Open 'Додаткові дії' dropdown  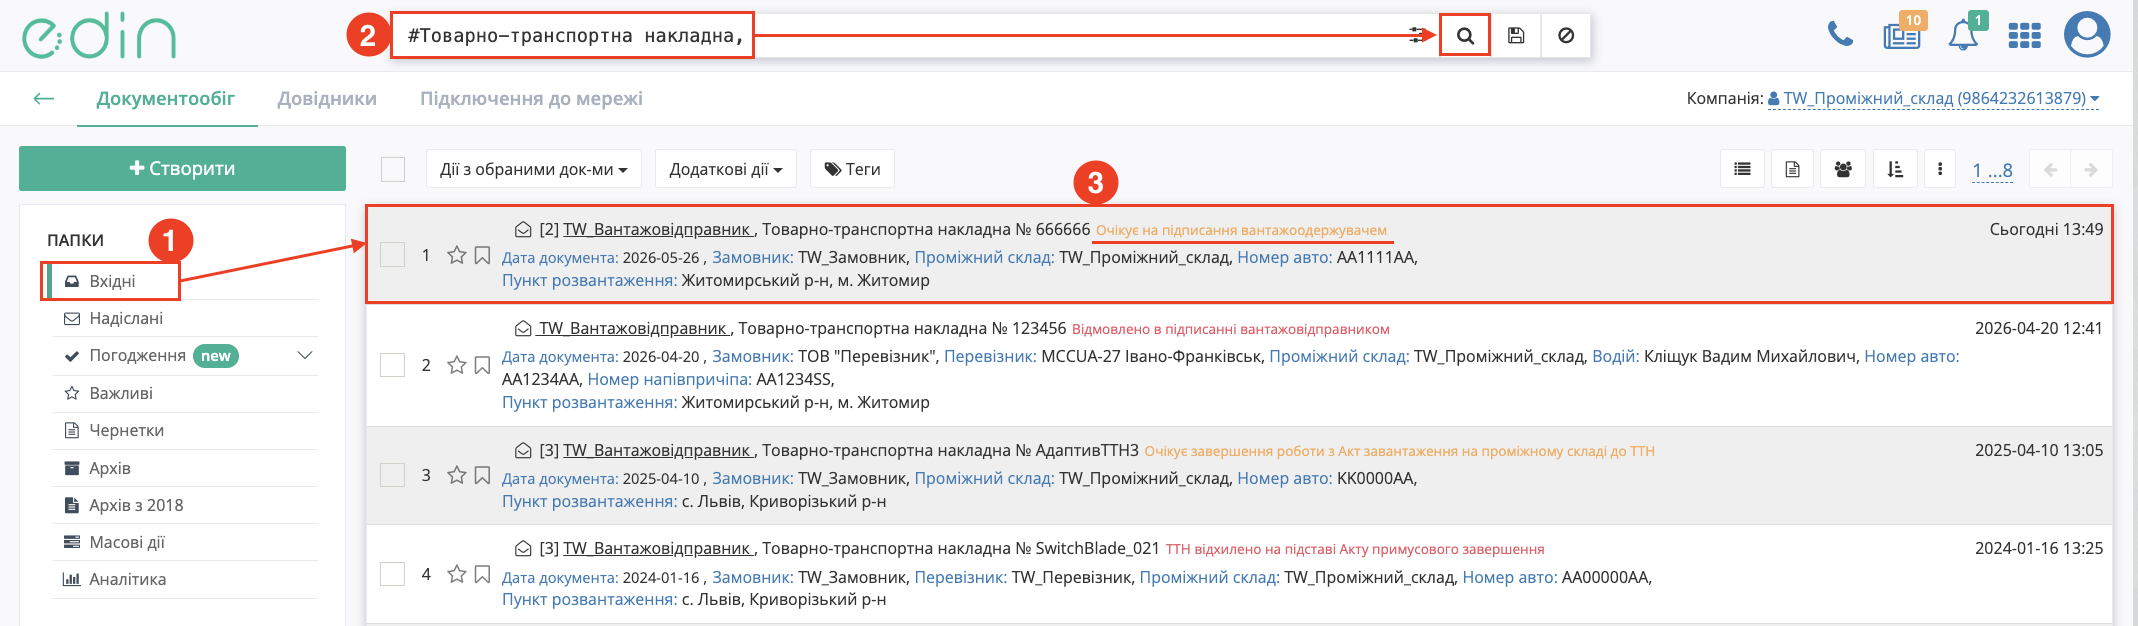point(725,169)
